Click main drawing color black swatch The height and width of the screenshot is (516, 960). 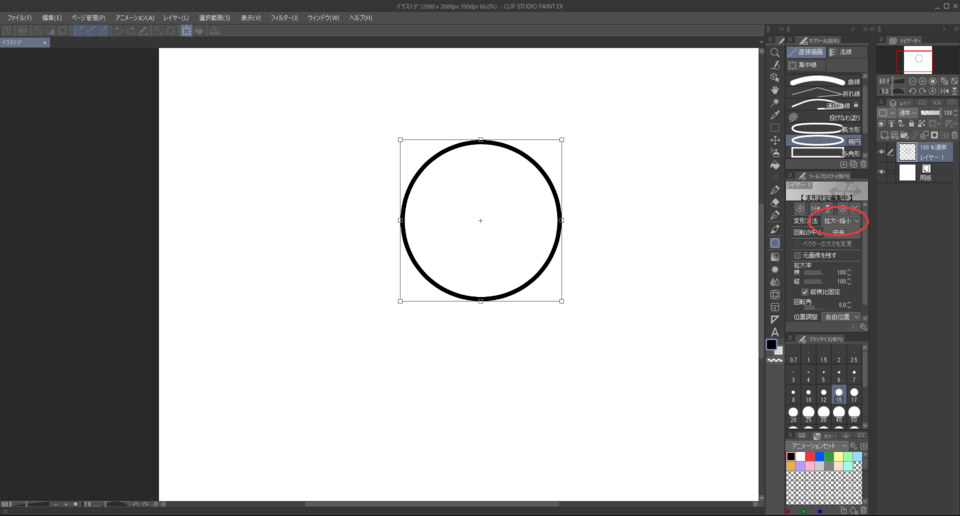[771, 345]
